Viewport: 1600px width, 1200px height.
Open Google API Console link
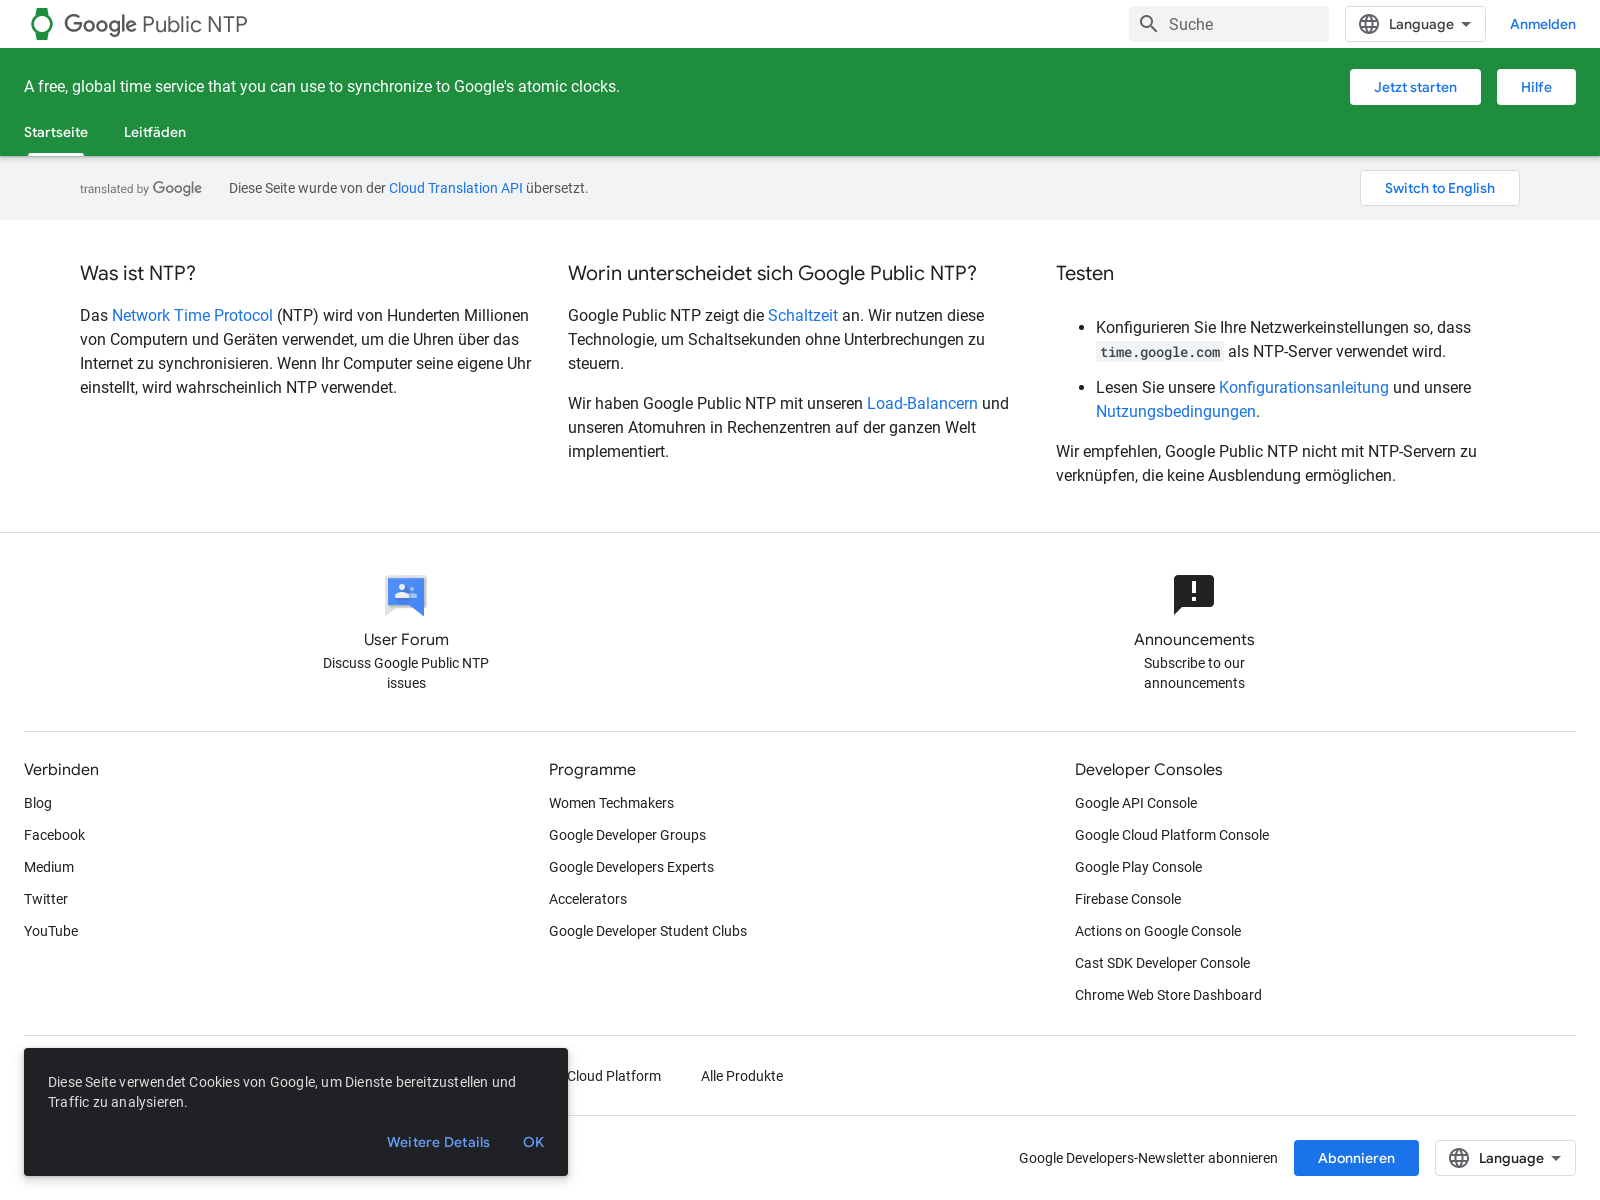point(1136,803)
